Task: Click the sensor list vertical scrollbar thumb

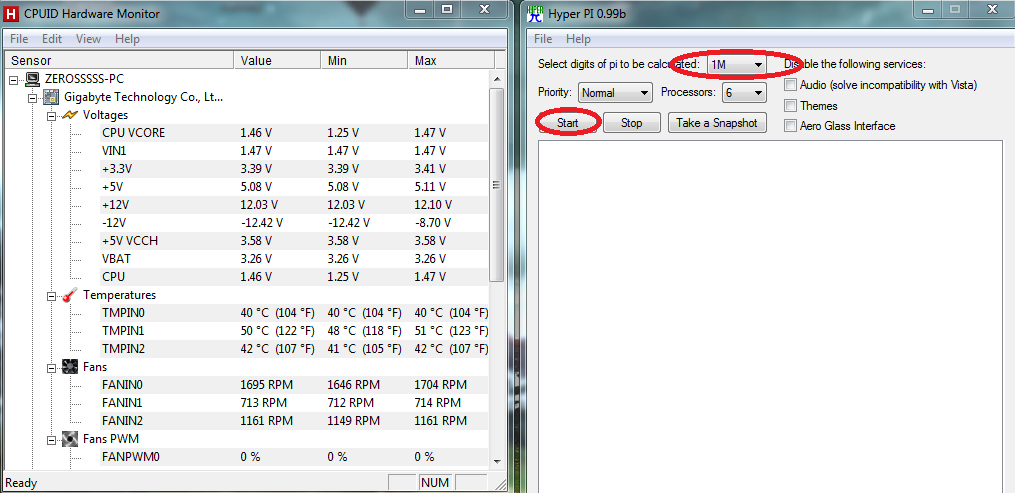Action: (x=496, y=185)
